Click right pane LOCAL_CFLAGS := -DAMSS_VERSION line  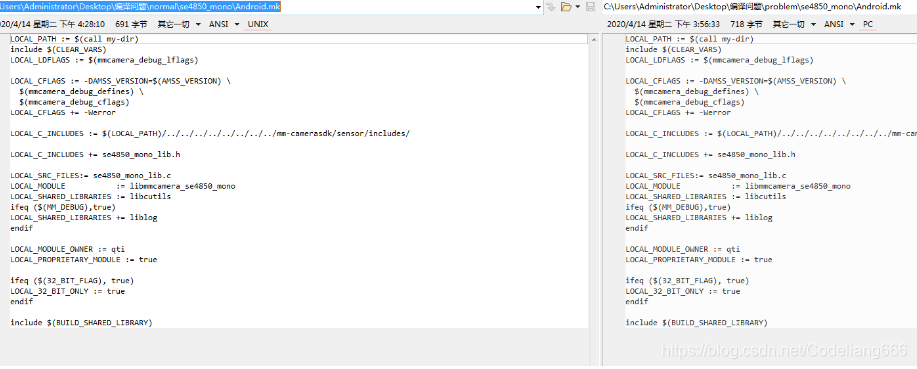click(x=736, y=81)
